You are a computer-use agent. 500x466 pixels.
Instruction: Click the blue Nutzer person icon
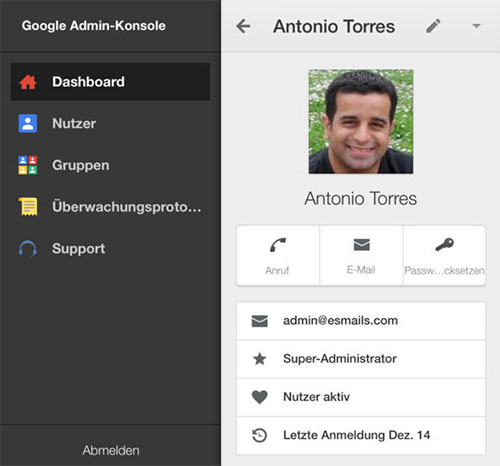(x=28, y=123)
